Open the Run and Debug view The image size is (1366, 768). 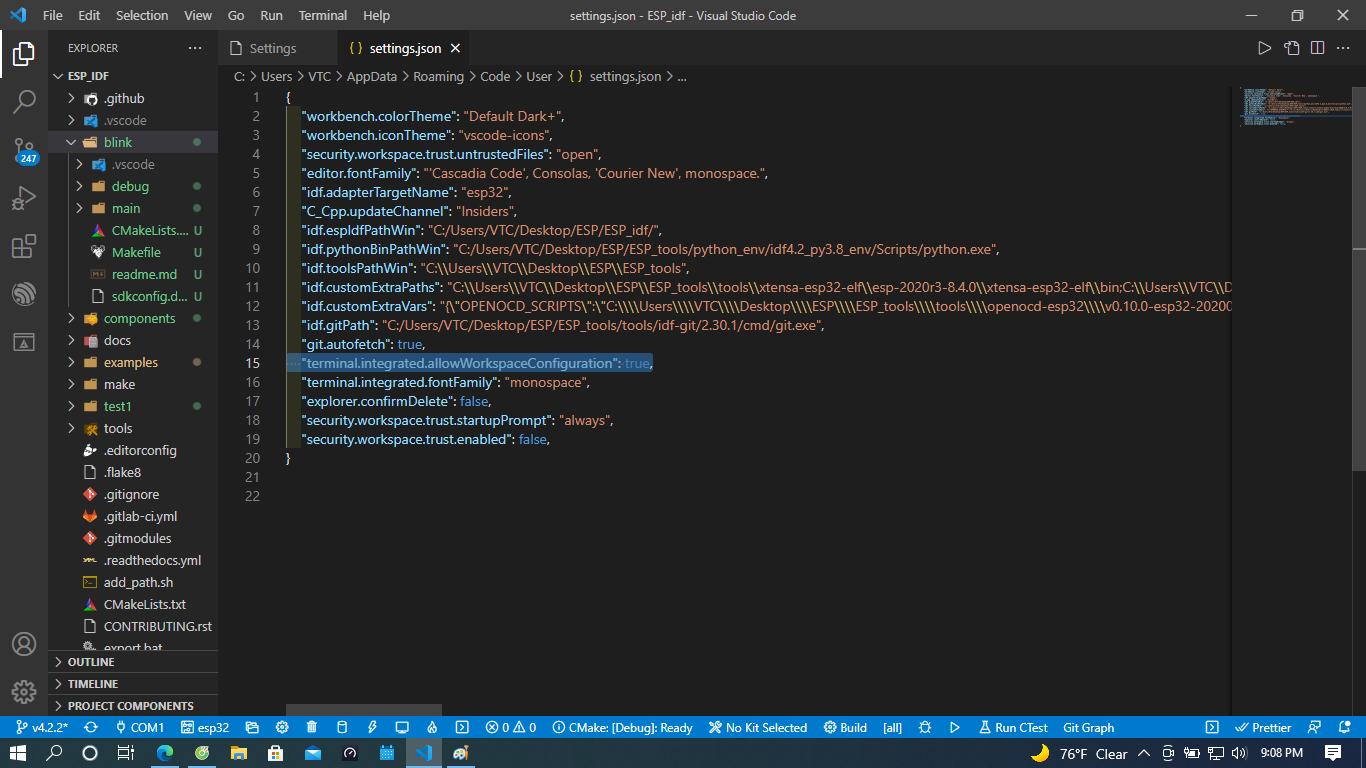pyautogui.click(x=24, y=198)
